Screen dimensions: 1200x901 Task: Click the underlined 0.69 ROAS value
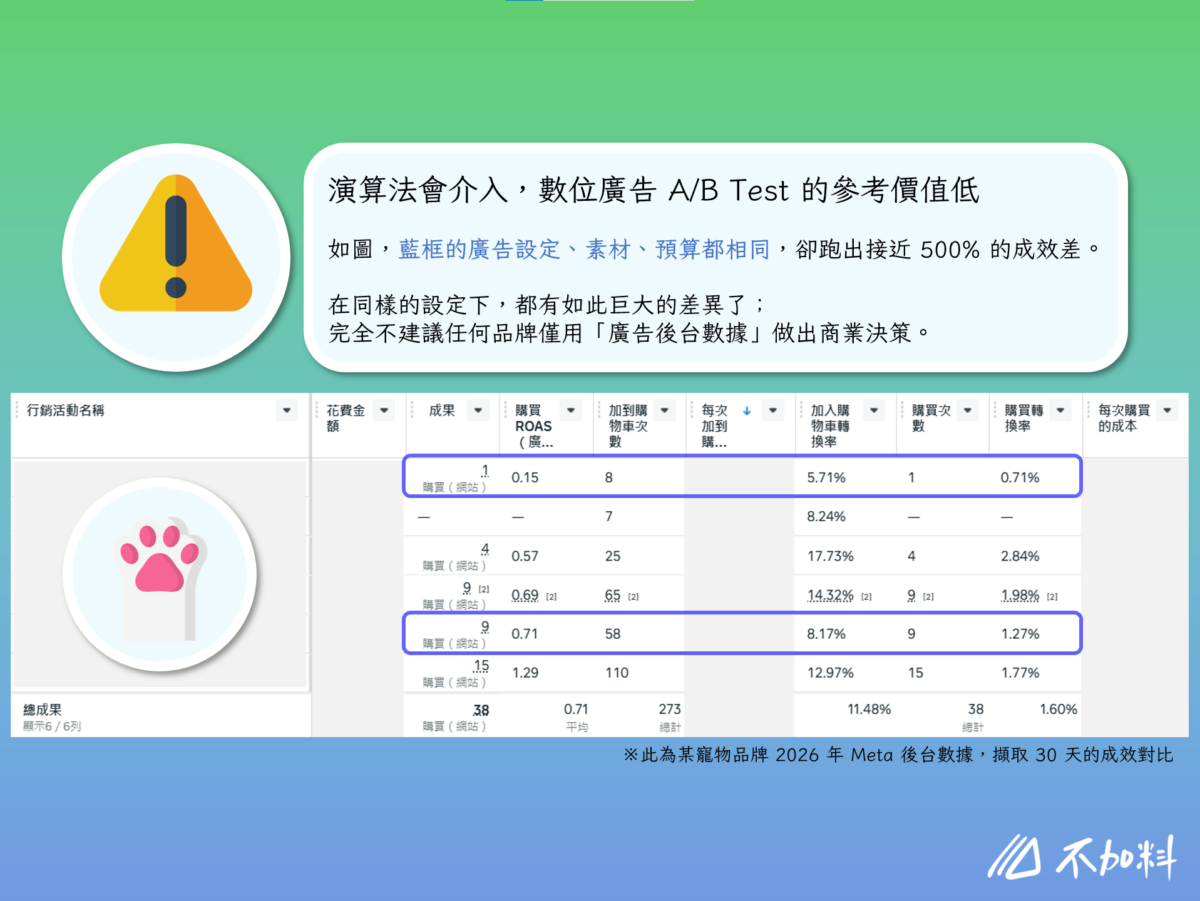coord(525,595)
